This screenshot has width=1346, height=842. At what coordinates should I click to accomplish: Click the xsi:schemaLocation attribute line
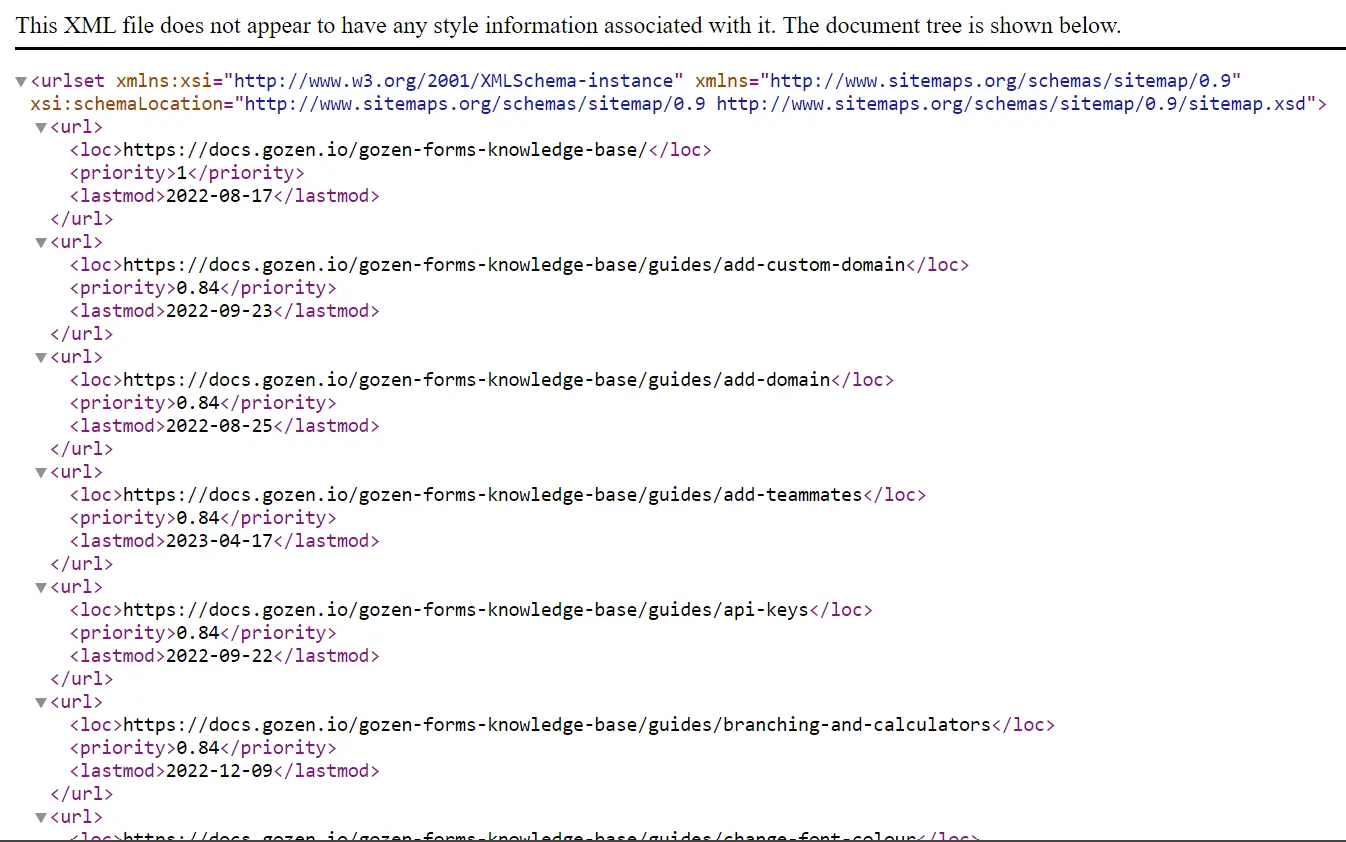pyautogui.click(x=679, y=104)
